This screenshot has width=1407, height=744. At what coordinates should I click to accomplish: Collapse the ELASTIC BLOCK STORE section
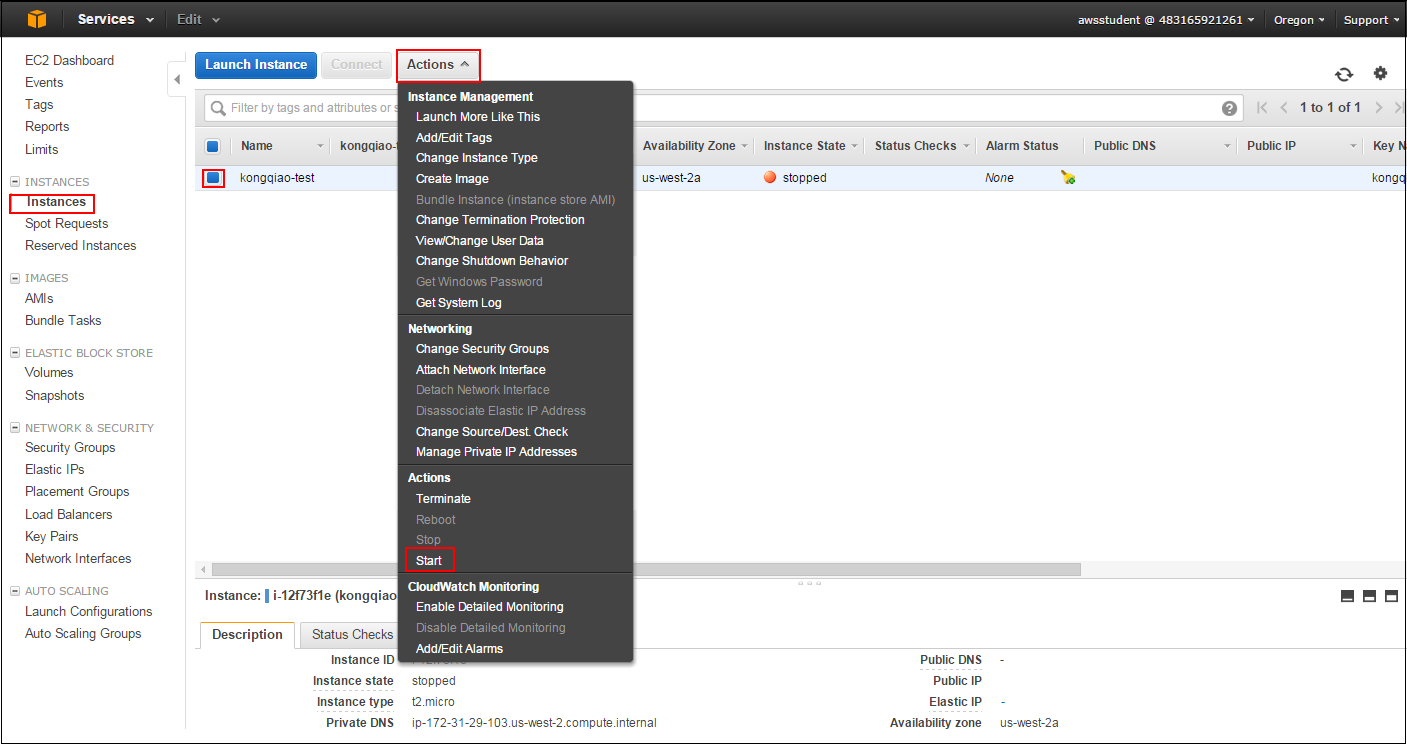[x=15, y=353]
